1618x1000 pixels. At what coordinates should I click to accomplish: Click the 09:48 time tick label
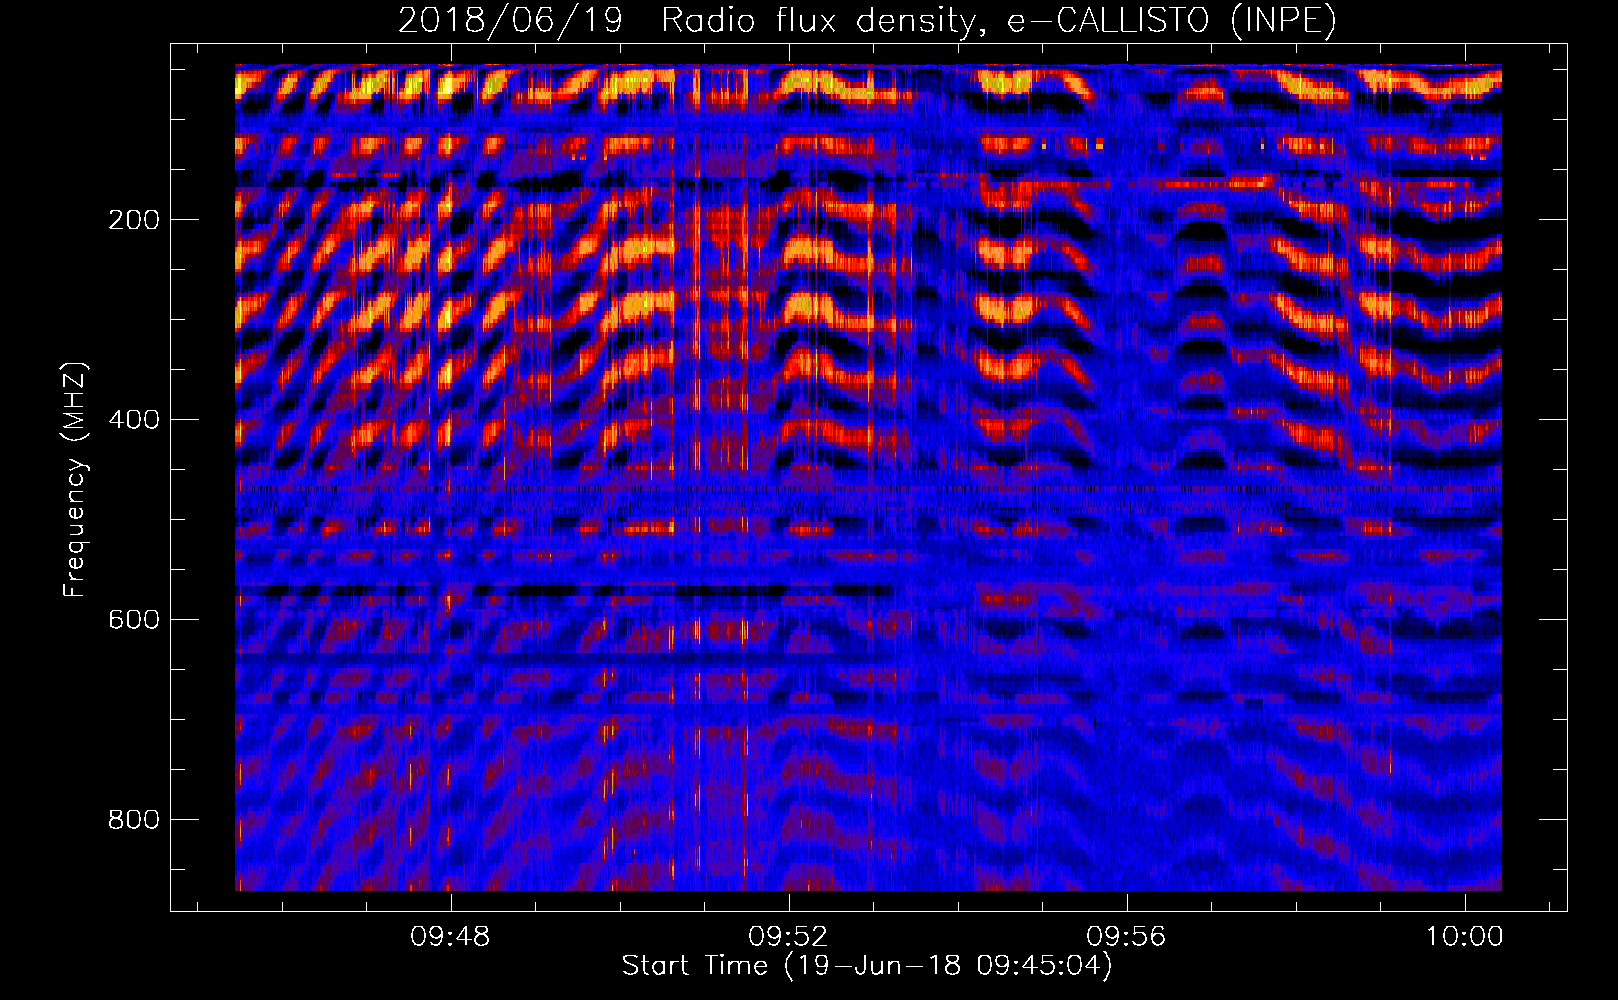pyautogui.click(x=451, y=937)
